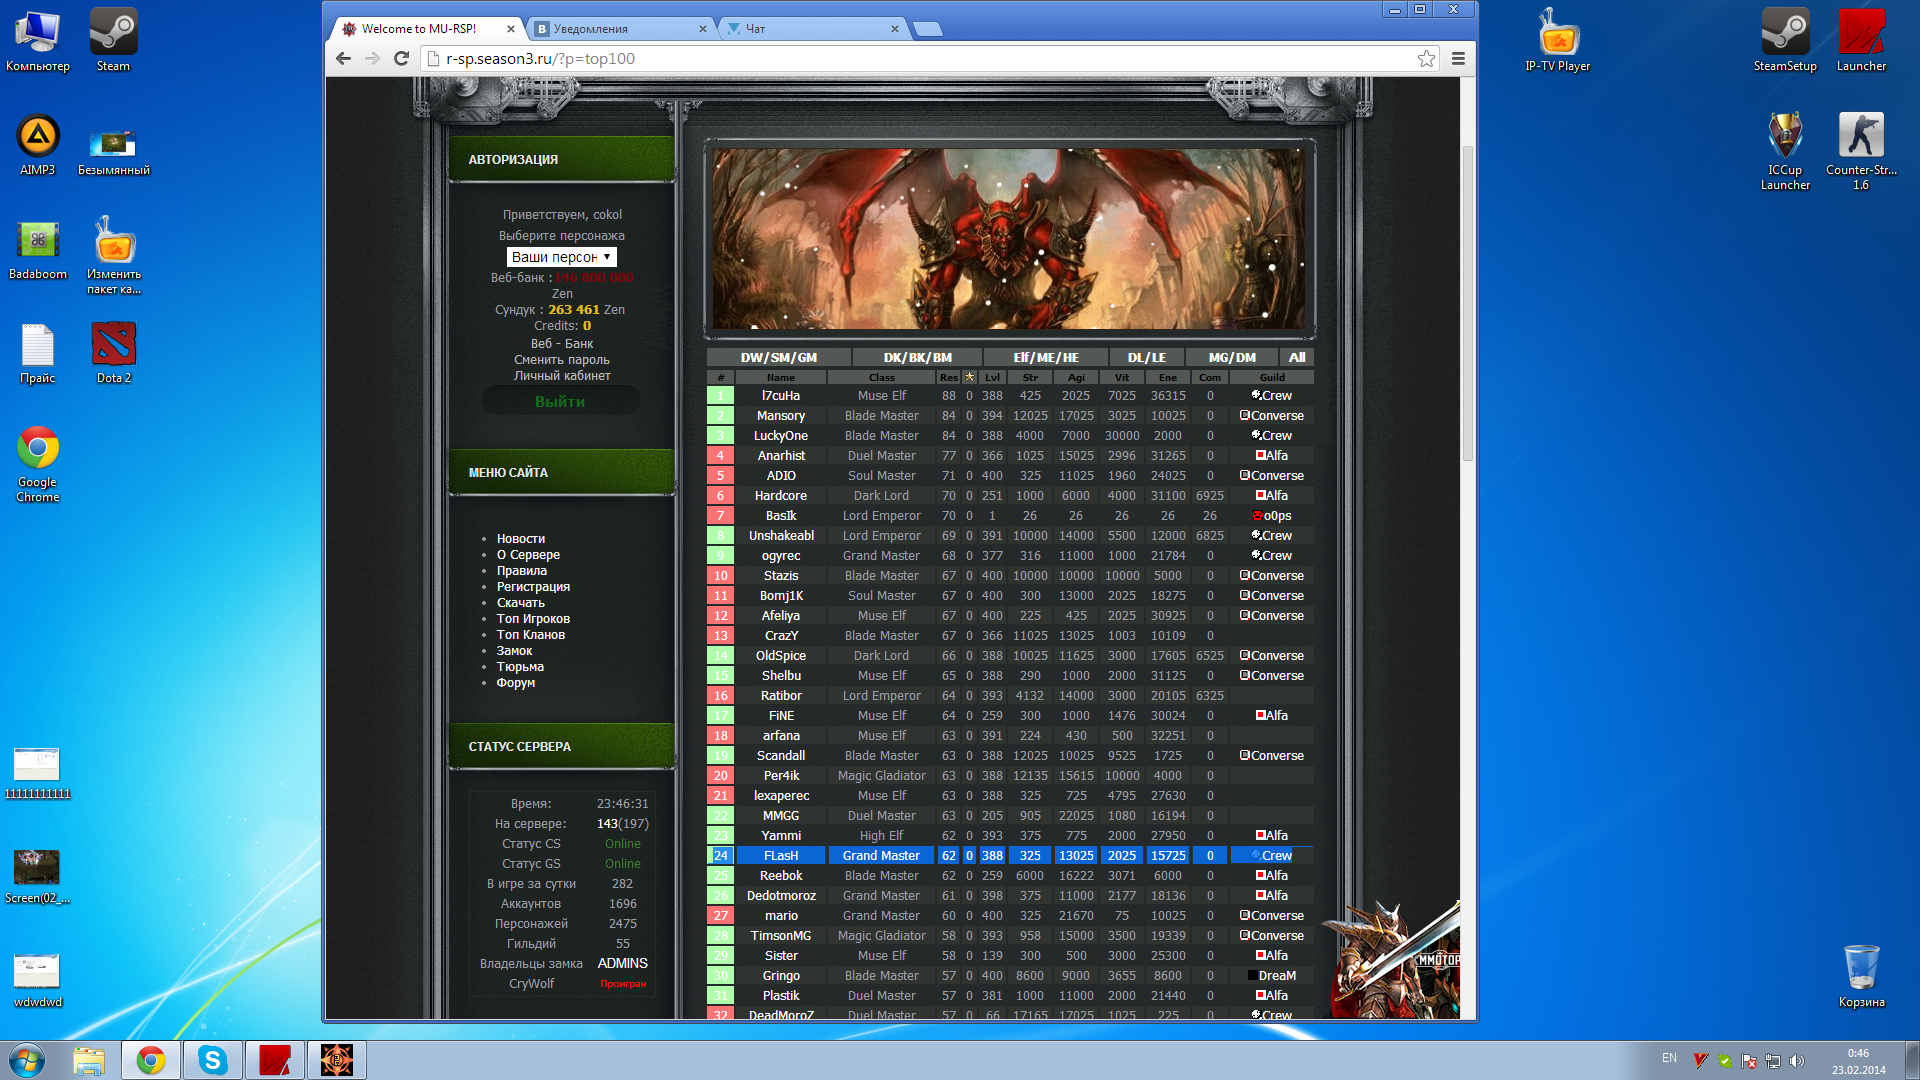
Task: Open Форум in the site menu
Action: point(516,683)
